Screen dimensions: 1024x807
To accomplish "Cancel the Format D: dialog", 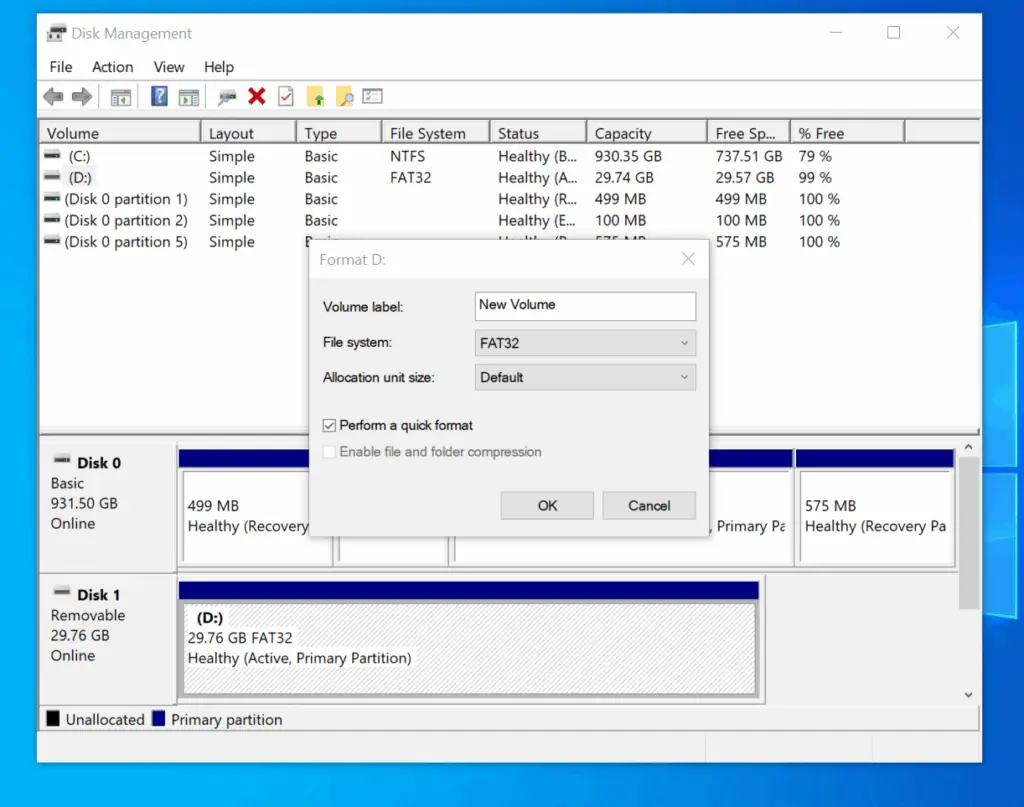I will coord(649,505).
